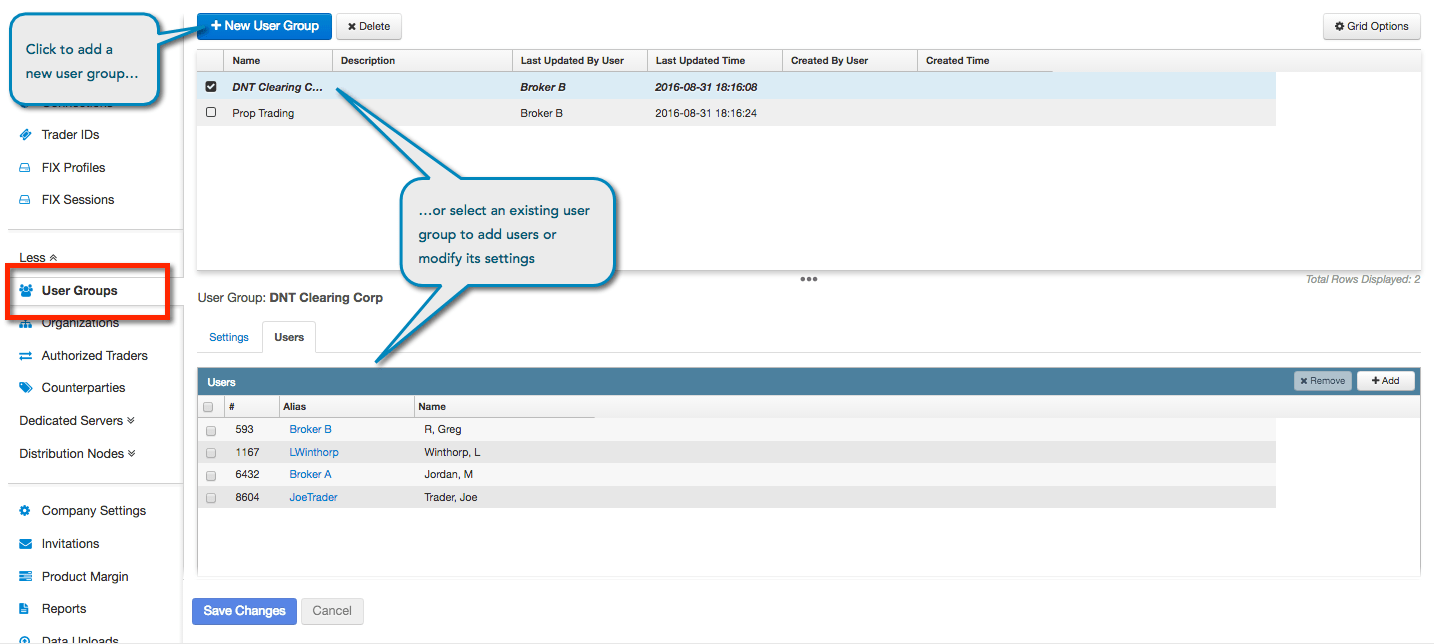Sort by Description column header
The height and width of the screenshot is (644, 1434).
point(422,61)
